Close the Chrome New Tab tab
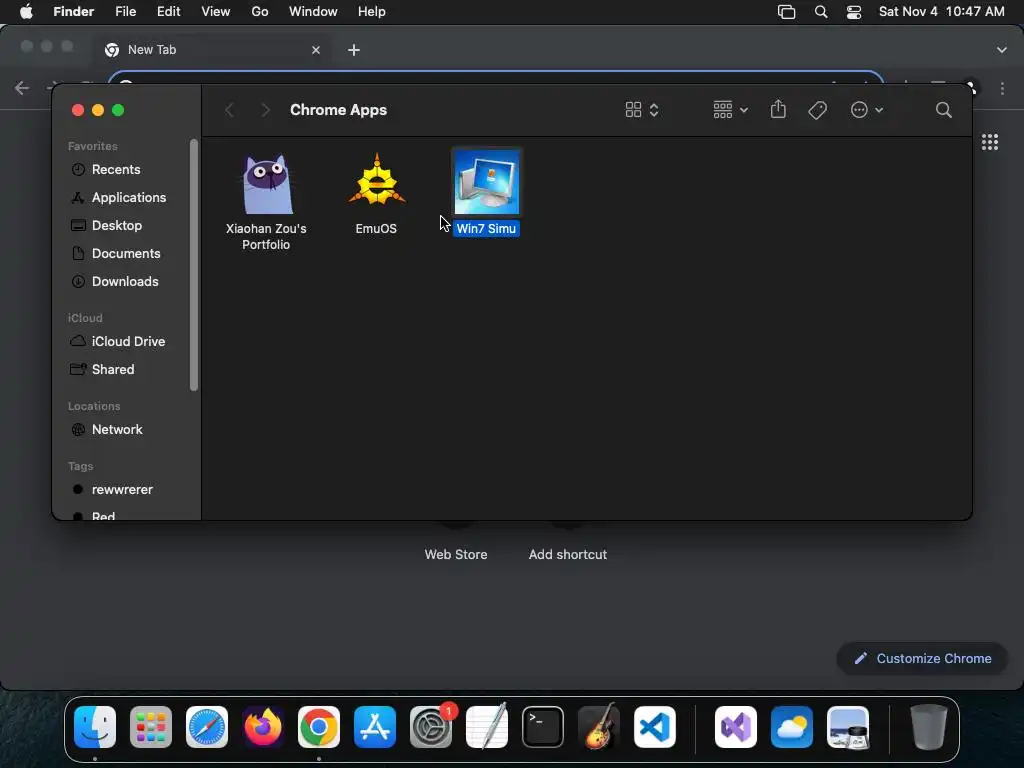 coord(316,50)
